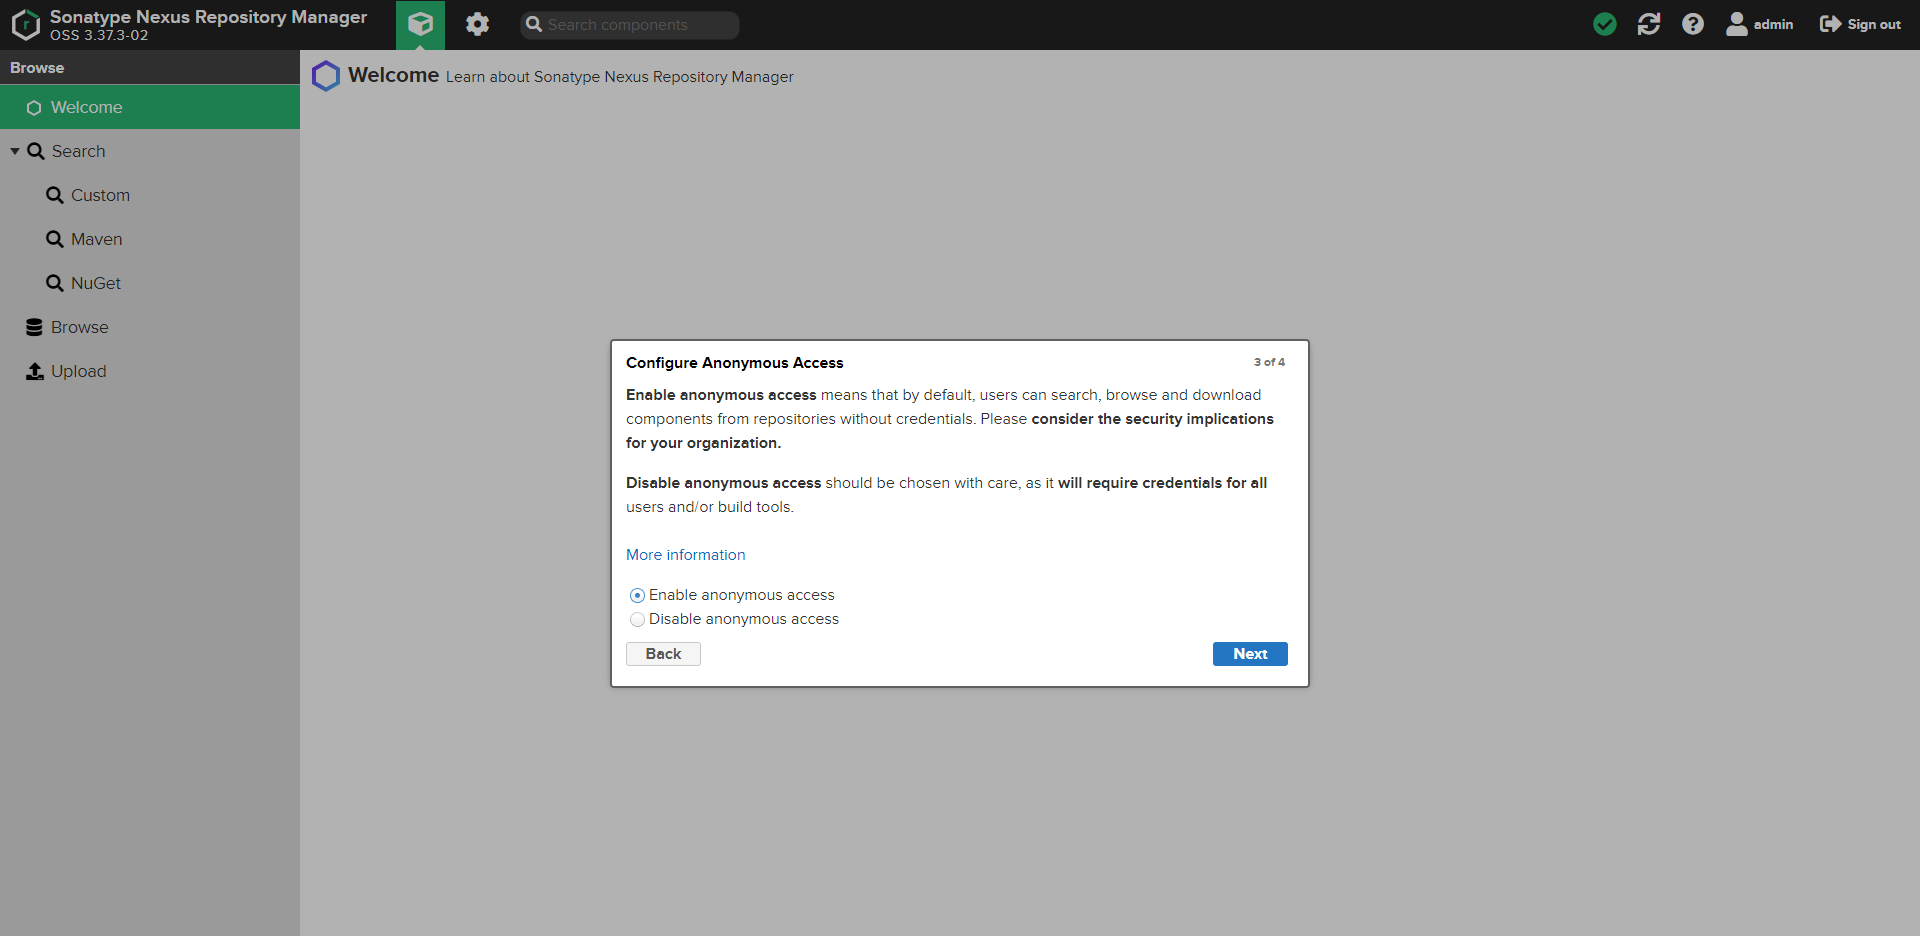Focus the Search components input field

point(630,25)
